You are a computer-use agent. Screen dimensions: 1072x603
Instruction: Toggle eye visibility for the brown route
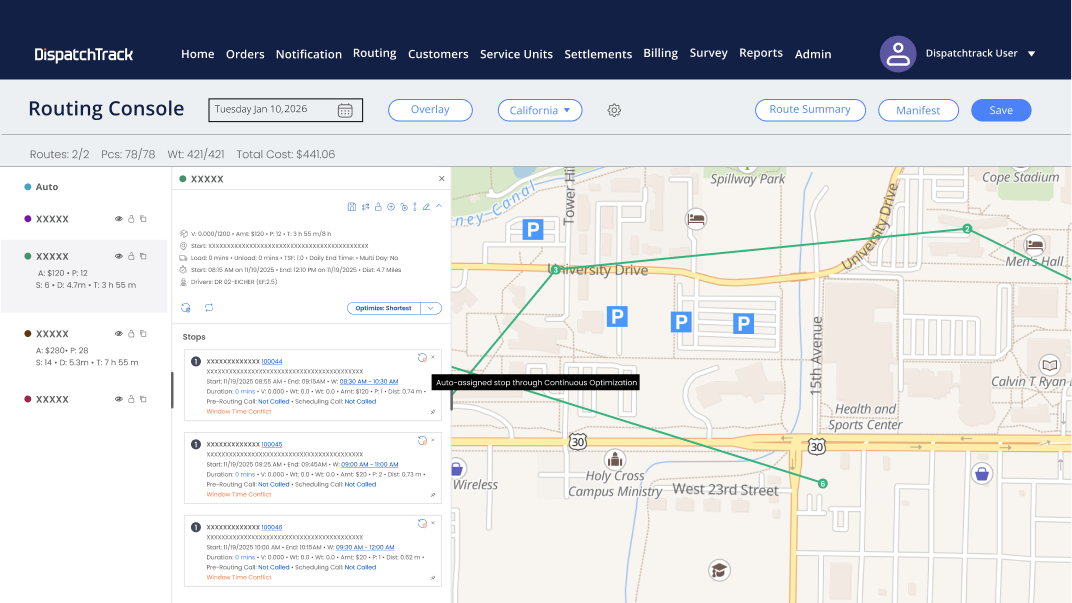(x=118, y=334)
